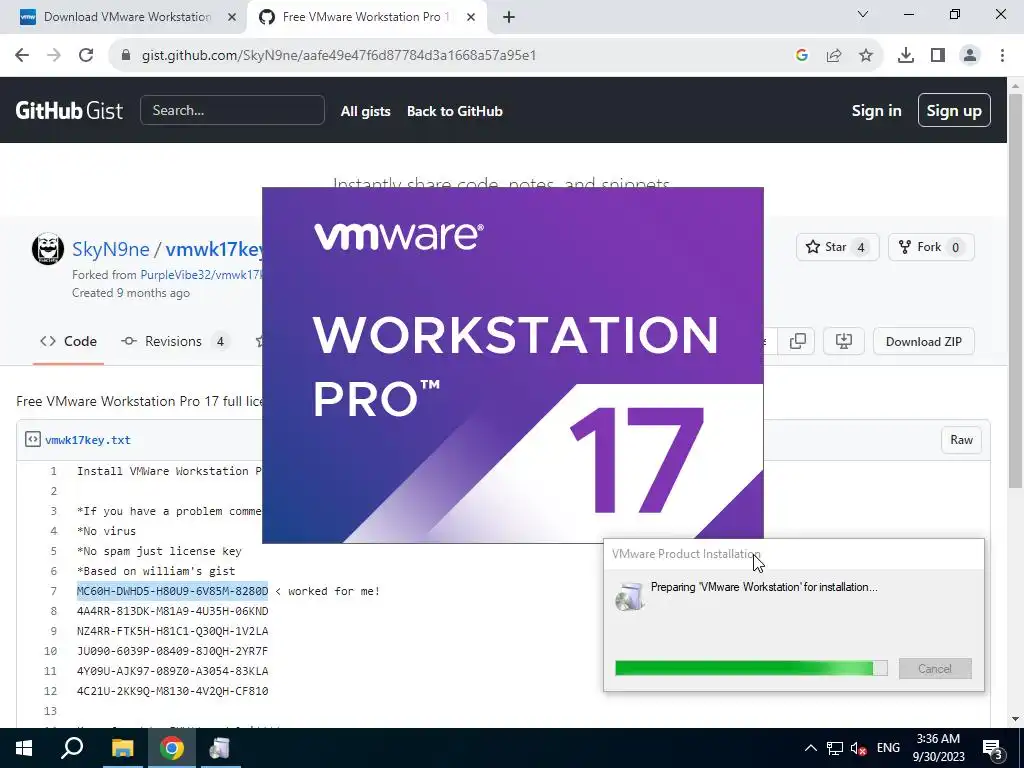
Task: Open taskbar search icon
Action: click(72, 748)
